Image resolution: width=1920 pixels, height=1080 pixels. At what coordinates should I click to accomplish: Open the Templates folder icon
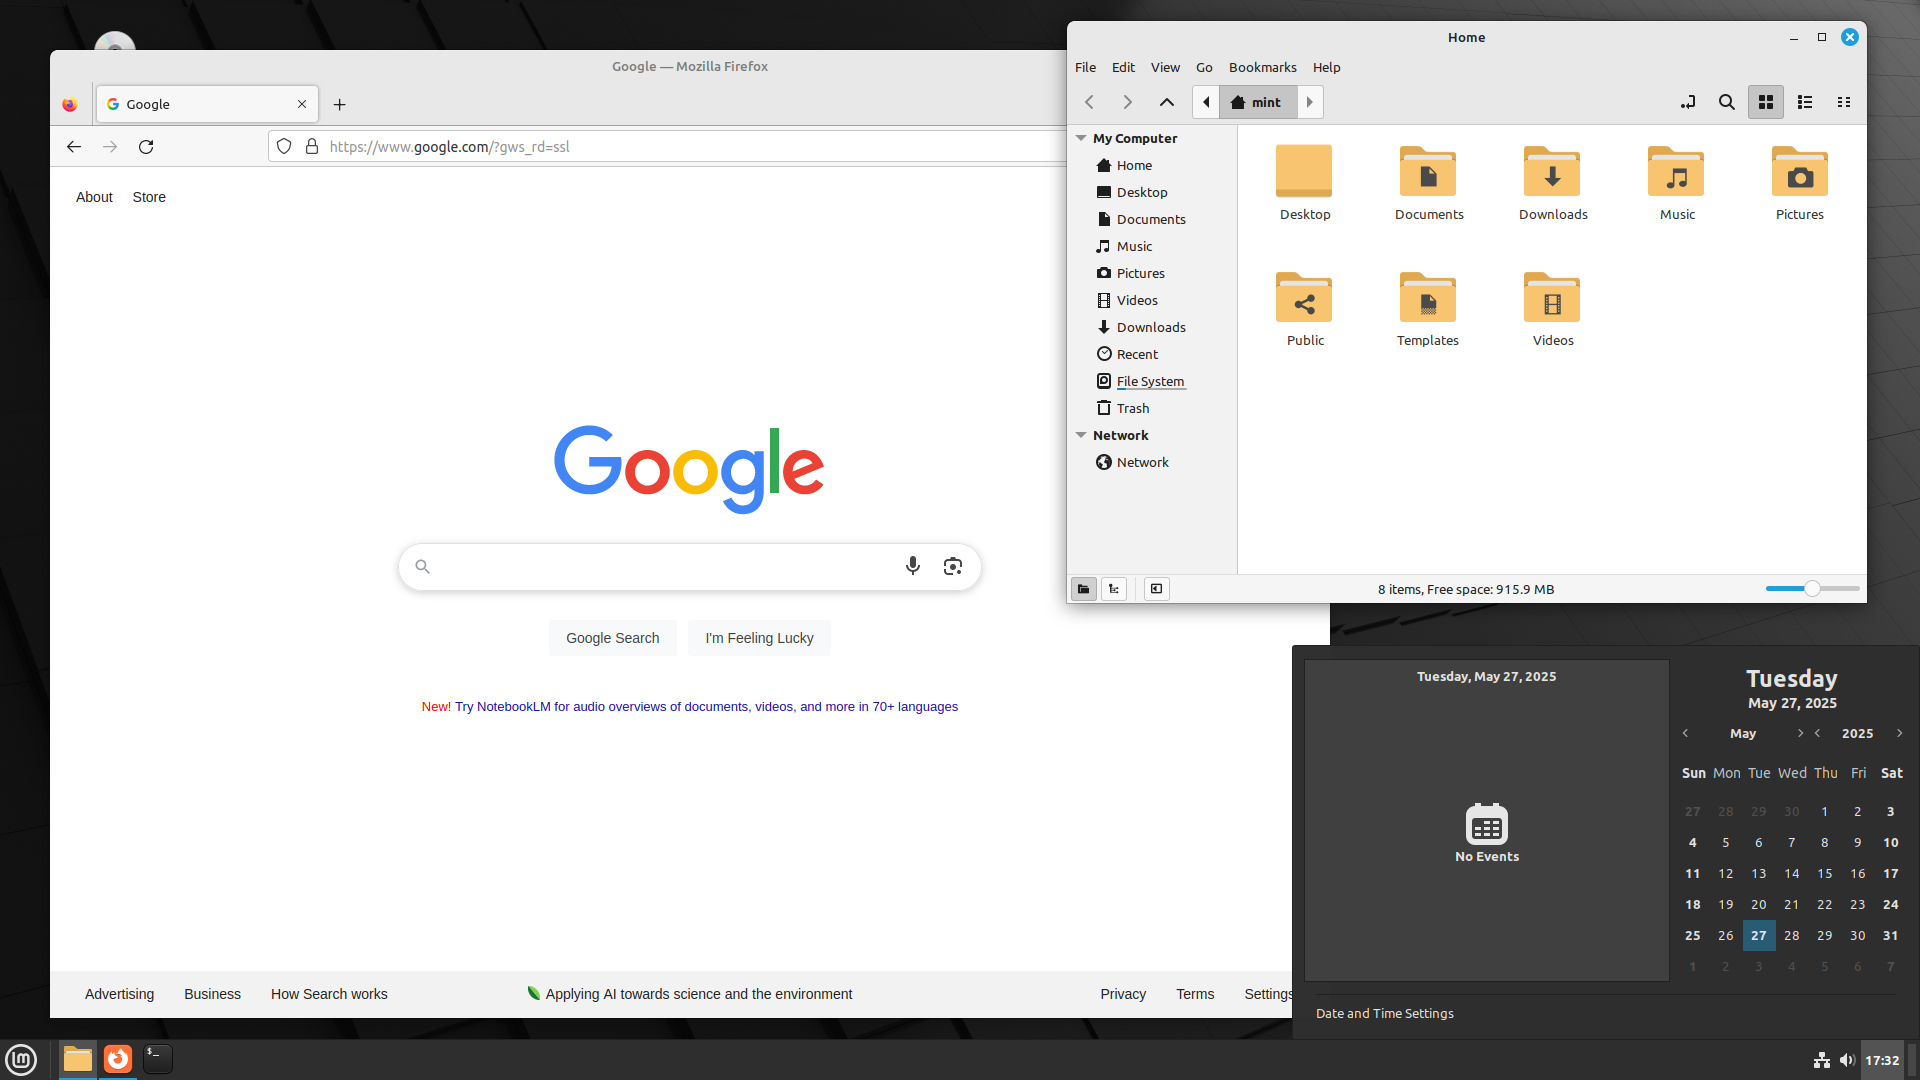[x=1428, y=298]
